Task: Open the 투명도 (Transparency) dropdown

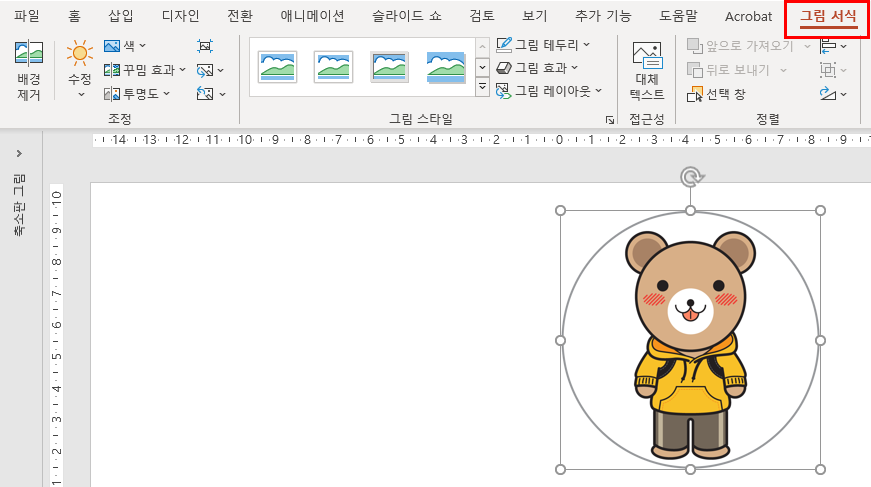Action: coord(138,94)
